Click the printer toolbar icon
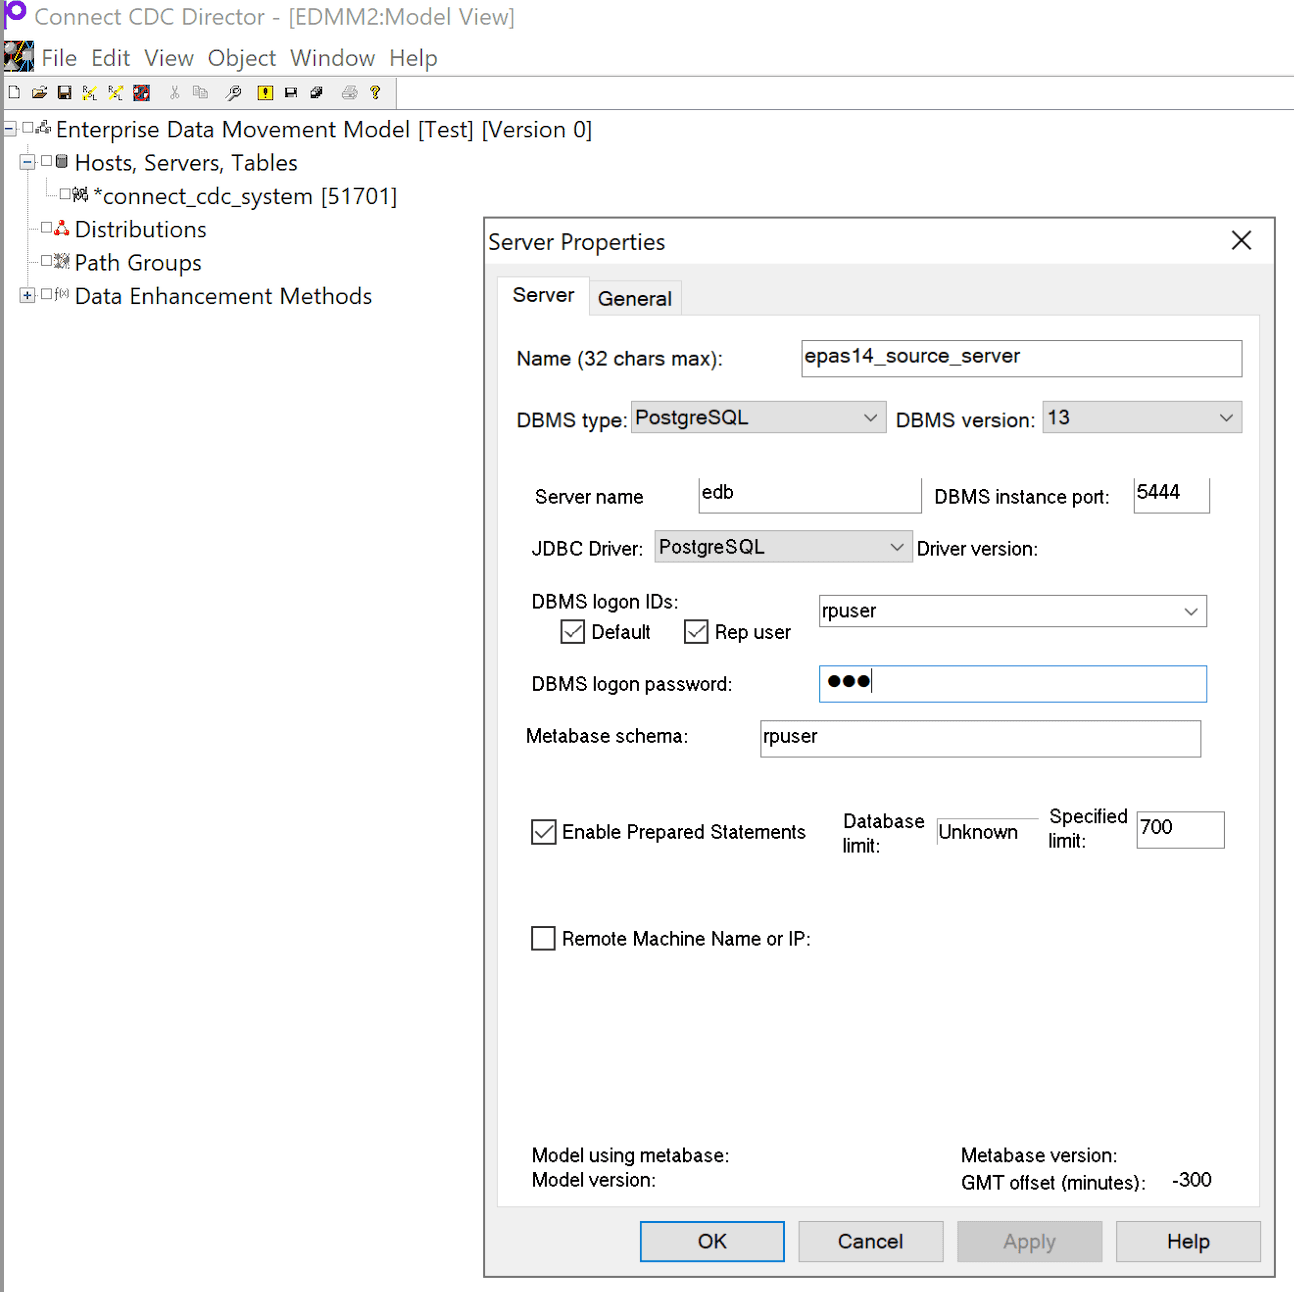 pyautogui.click(x=349, y=92)
